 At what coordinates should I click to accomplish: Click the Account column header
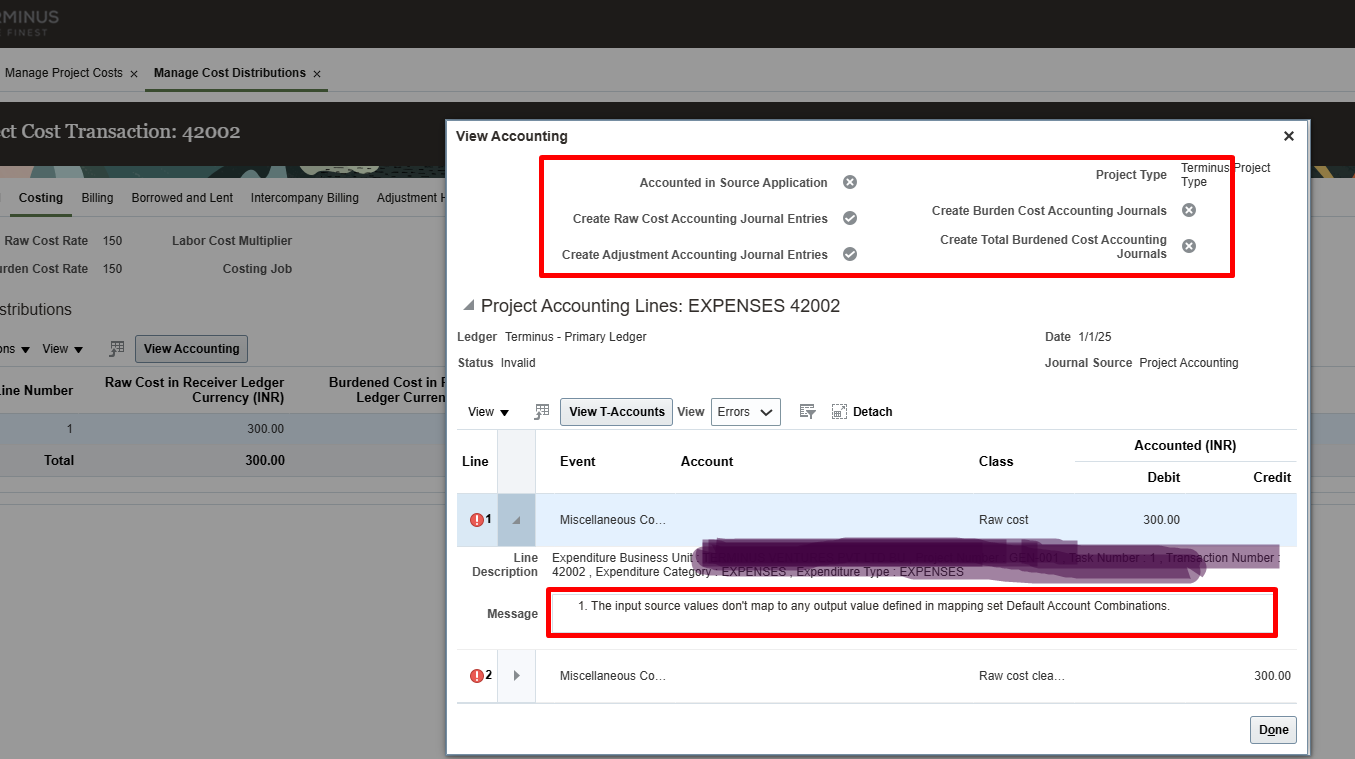(x=707, y=462)
